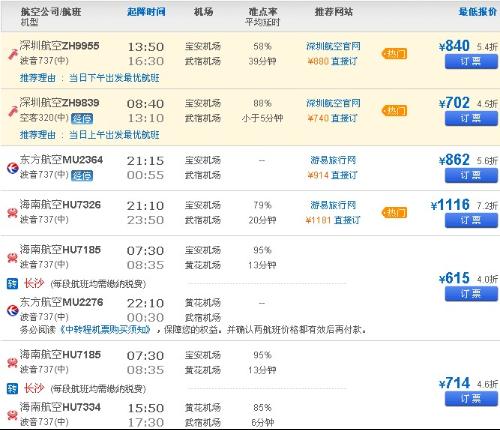Book the ¥862 MU2364 flight with 订票
The height and width of the screenshot is (430, 500).
(471, 176)
